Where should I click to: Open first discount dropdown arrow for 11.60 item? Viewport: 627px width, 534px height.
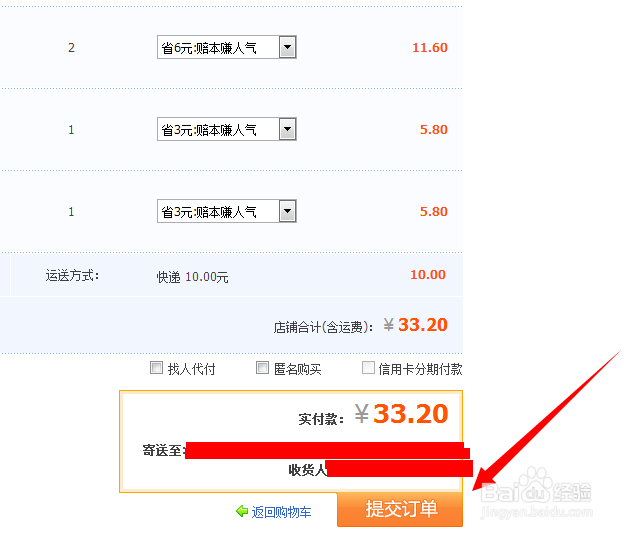click(288, 47)
